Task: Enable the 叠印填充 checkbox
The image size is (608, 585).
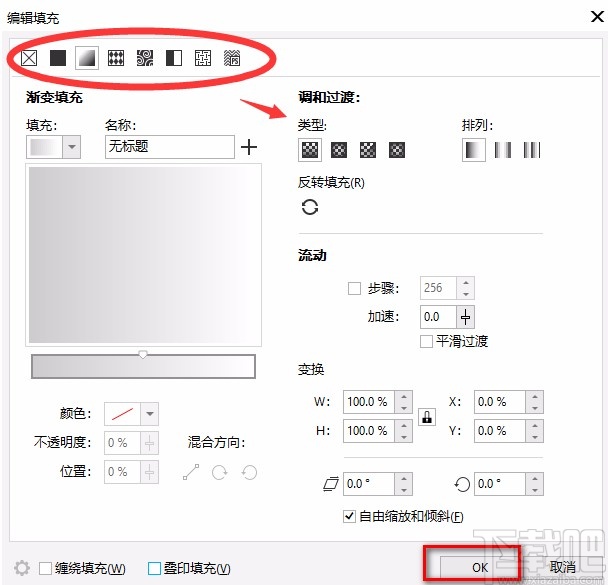Action: tap(154, 569)
